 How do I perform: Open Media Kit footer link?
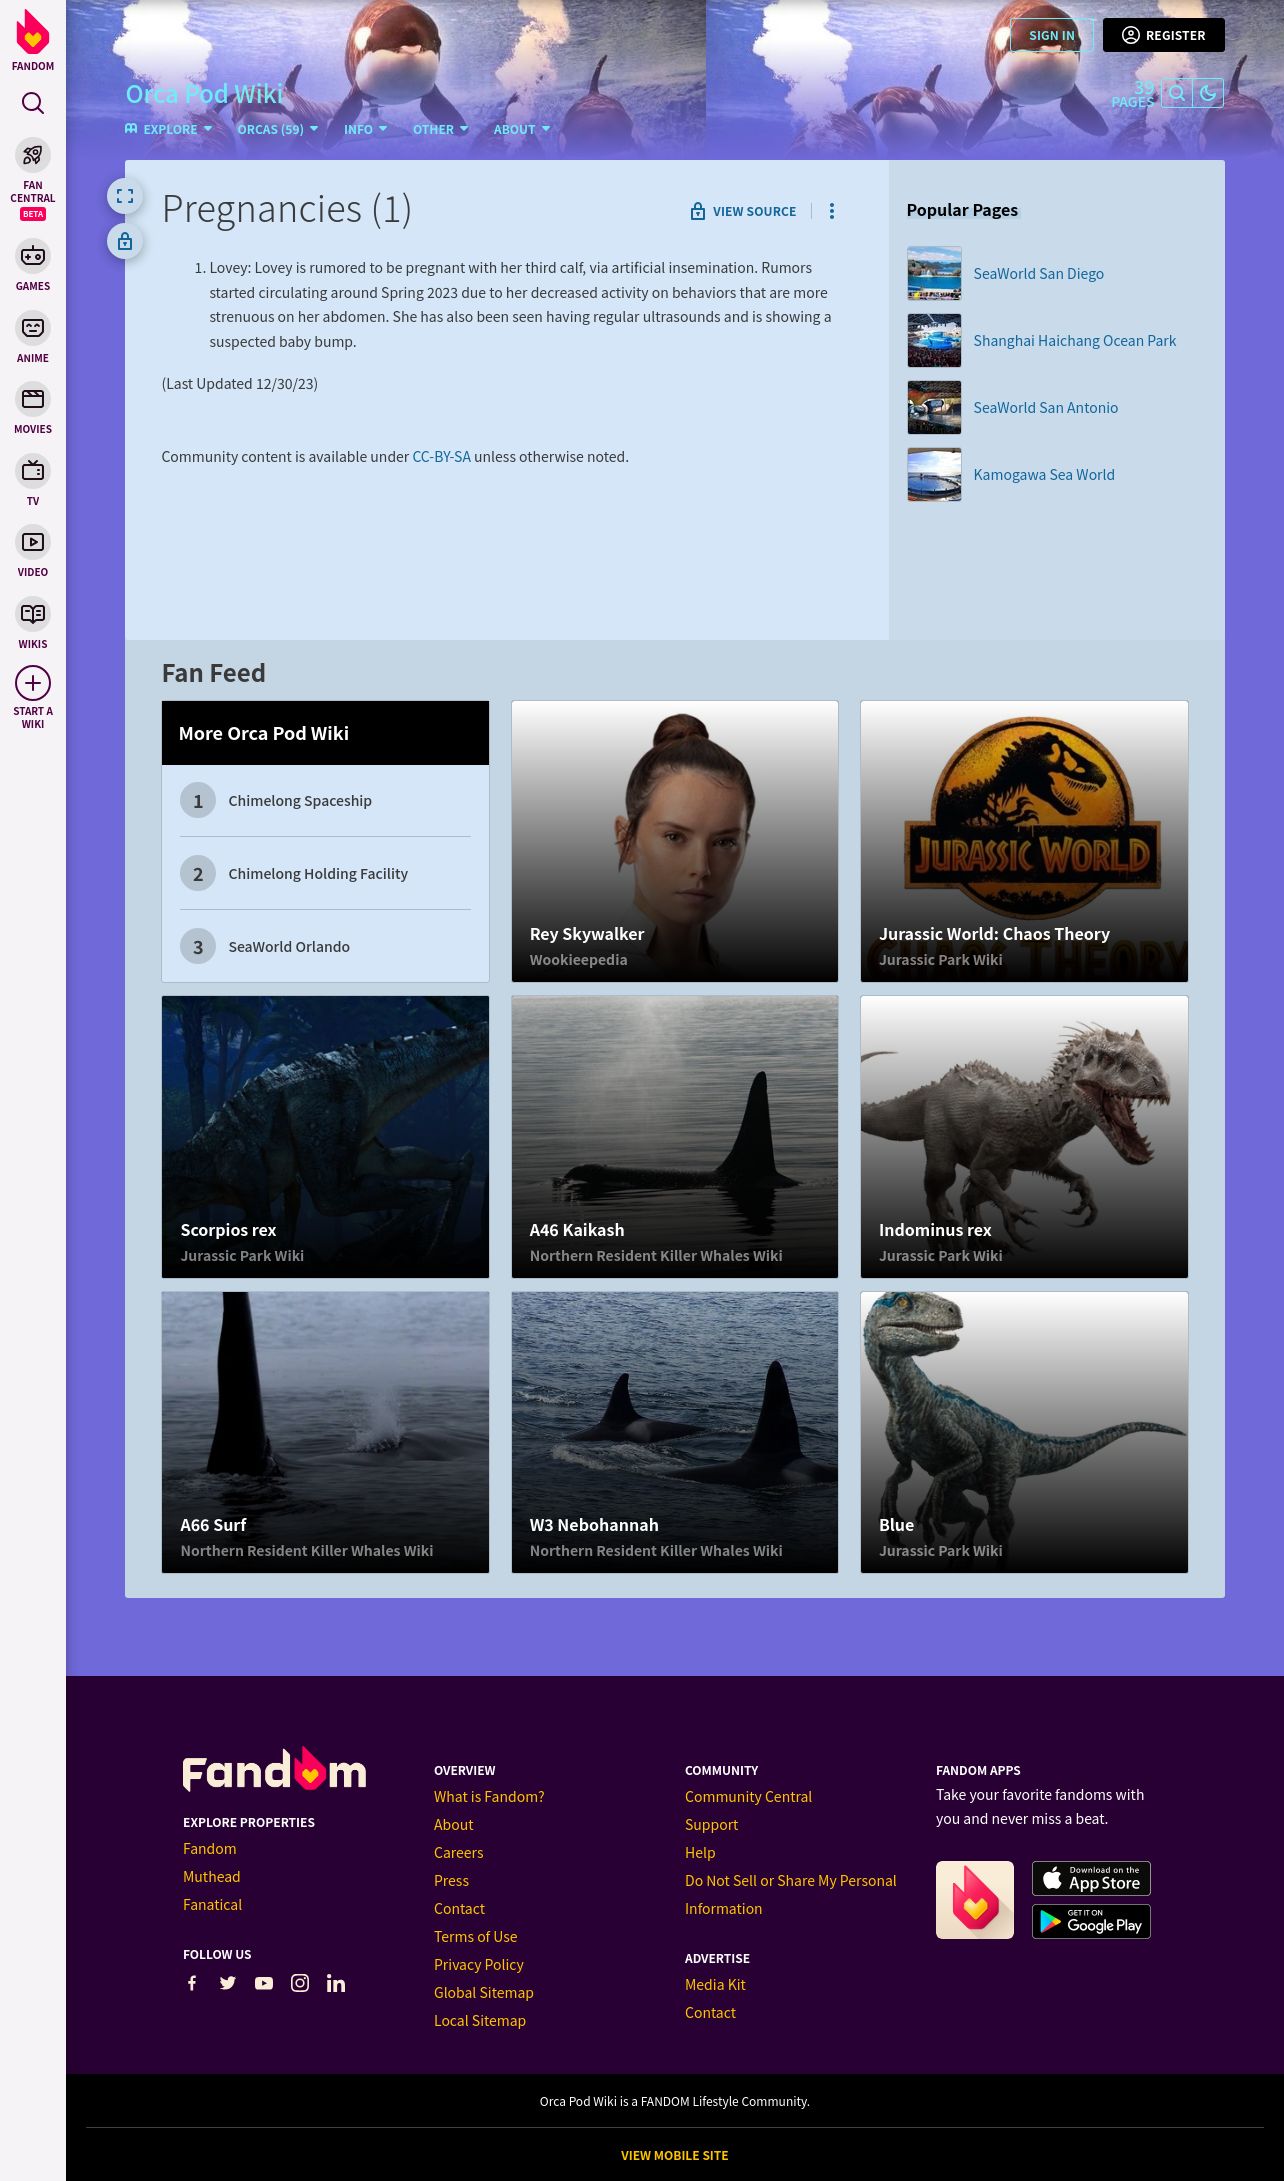click(x=715, y=1985)
